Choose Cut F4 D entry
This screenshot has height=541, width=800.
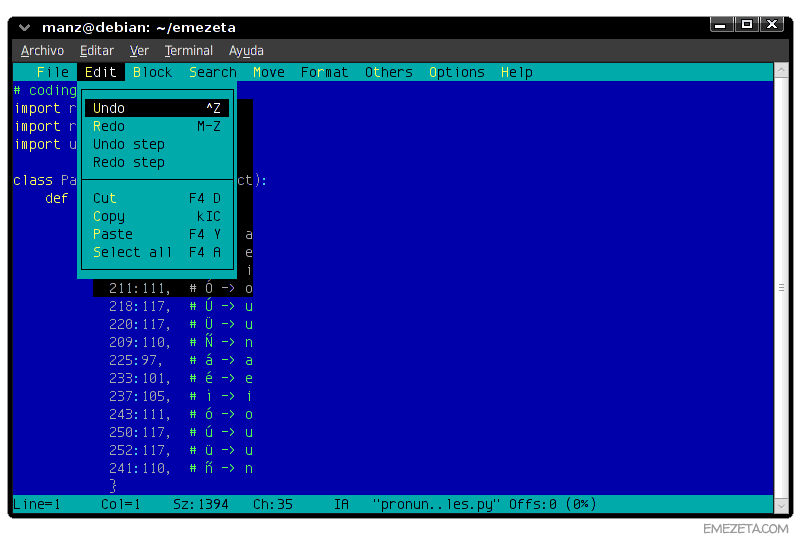coord(157,198)
